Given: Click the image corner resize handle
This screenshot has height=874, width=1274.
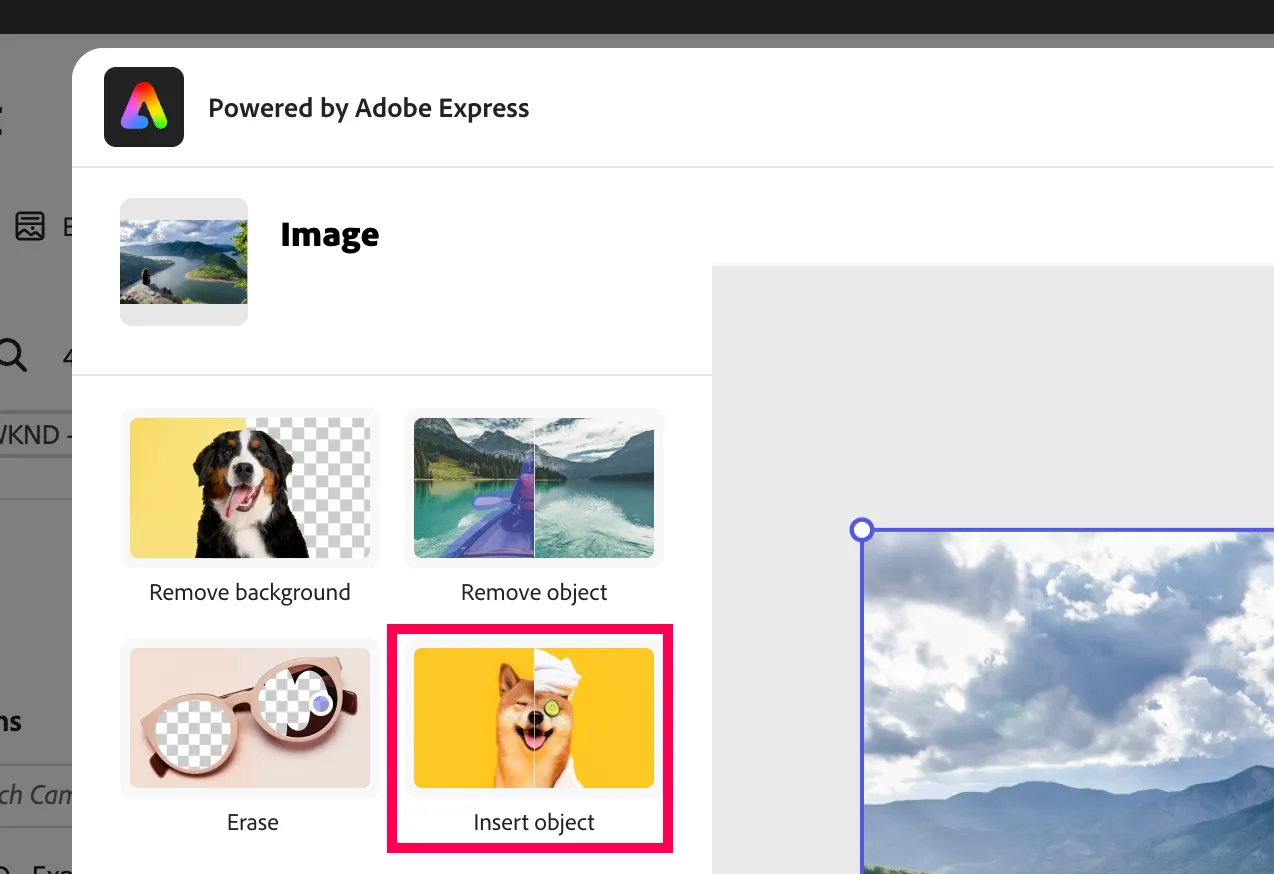Looking at the screenshot, I should click(x=862, y=530).
